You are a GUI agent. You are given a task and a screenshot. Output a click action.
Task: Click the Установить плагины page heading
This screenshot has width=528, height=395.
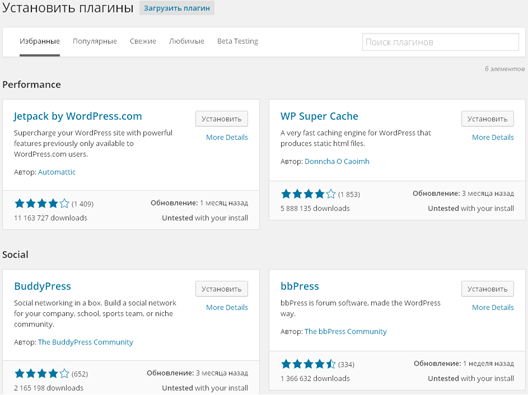click(68, 8)
